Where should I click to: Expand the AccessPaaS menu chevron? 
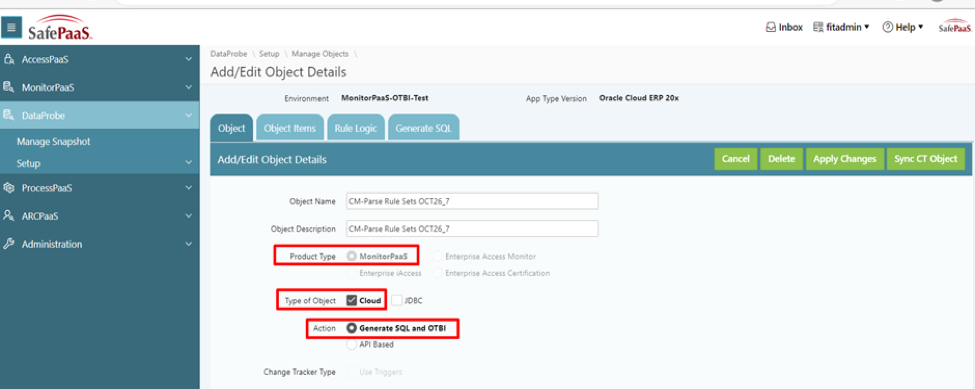(189, 60)
